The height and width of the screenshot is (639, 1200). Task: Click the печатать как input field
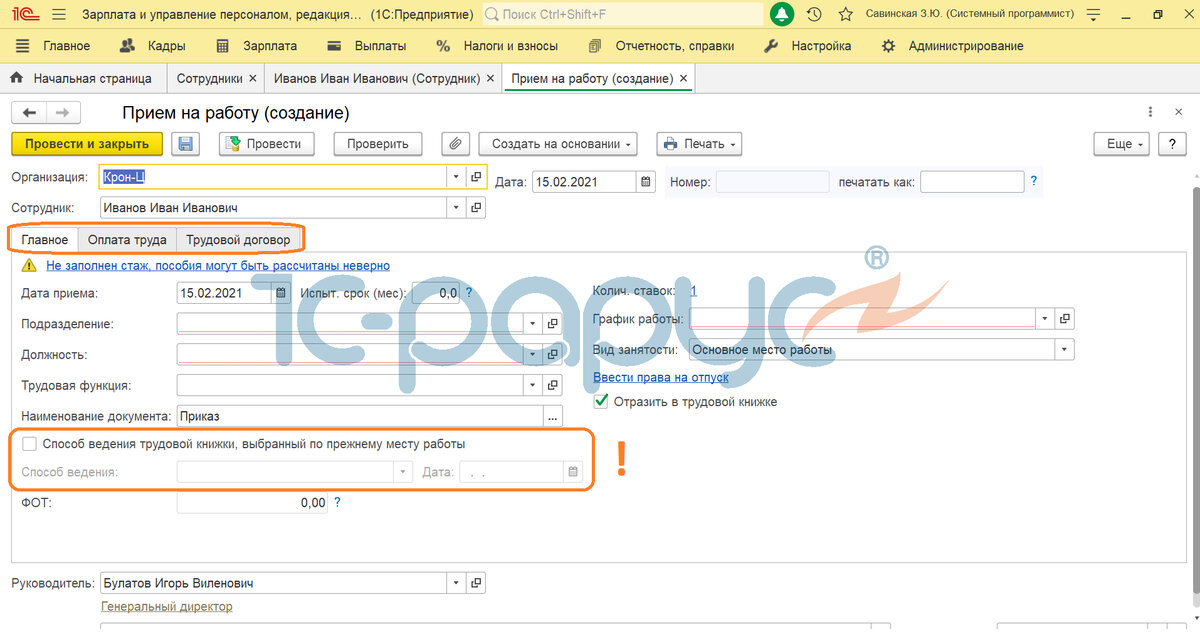[972, 182]
